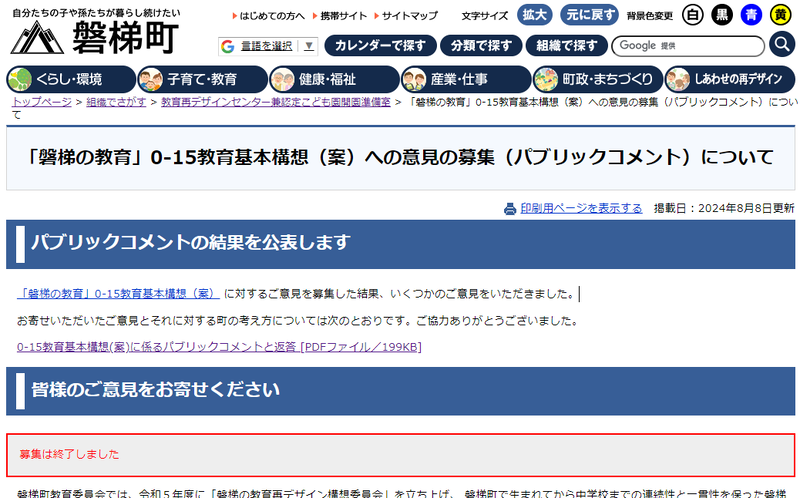Click the printer icon for print view
The image size is (800, 498).
tap(510, 208)
